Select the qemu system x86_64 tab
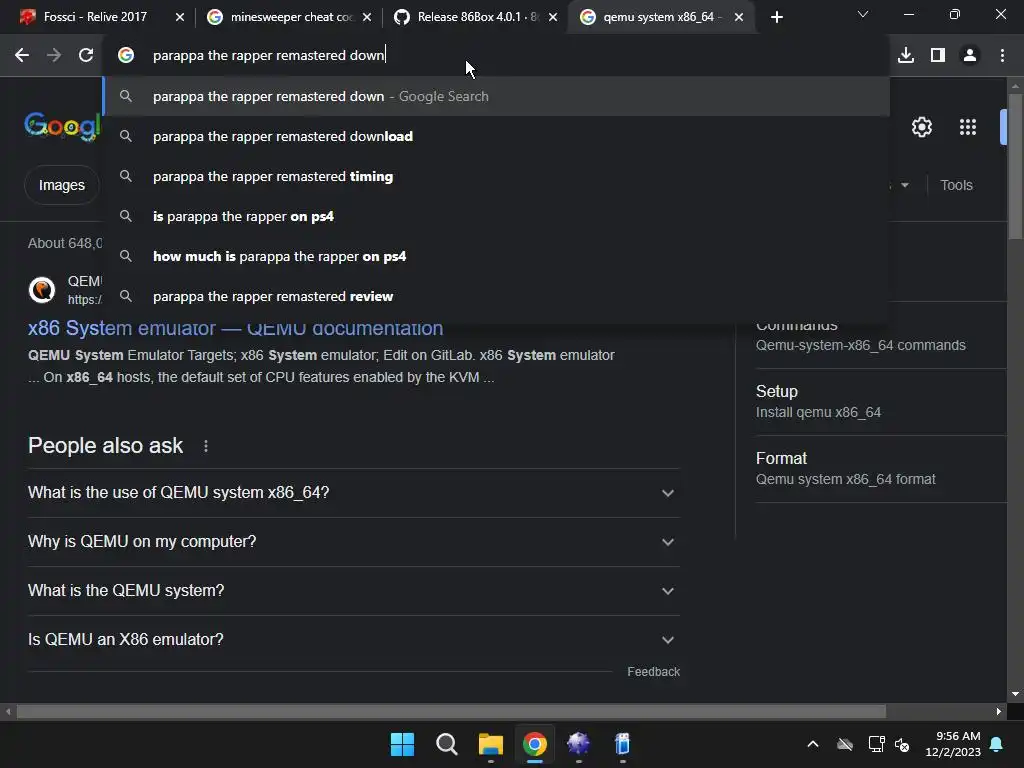This screenshot has width=1024, height=768. click(653, 17)
